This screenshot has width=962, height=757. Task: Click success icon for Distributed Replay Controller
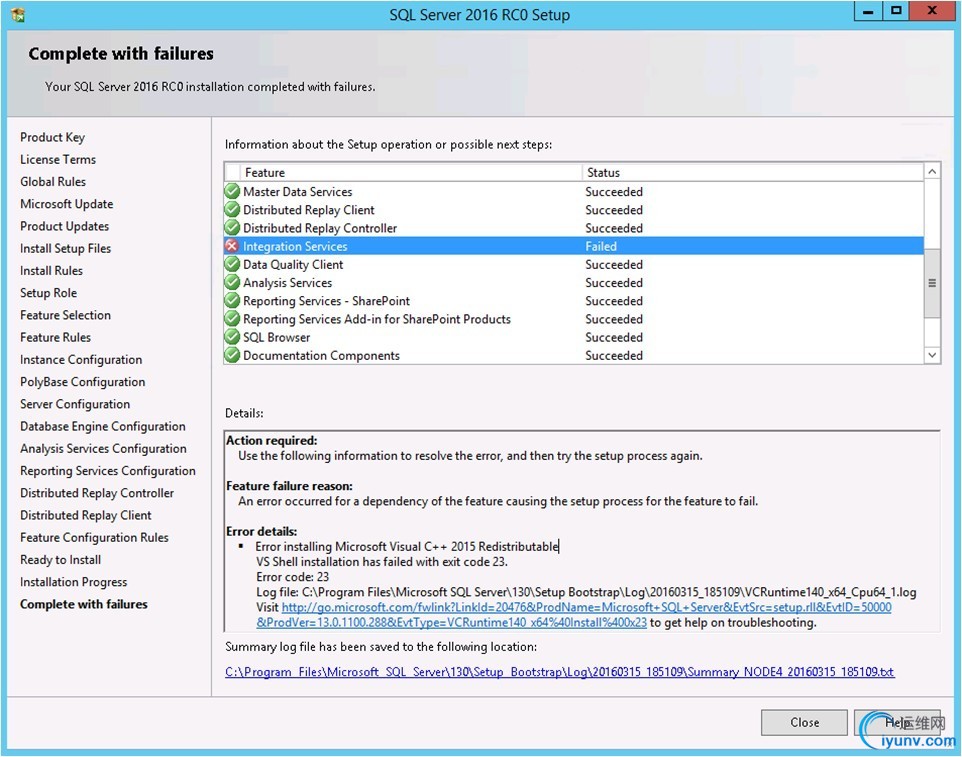click(x=232, y=228)
